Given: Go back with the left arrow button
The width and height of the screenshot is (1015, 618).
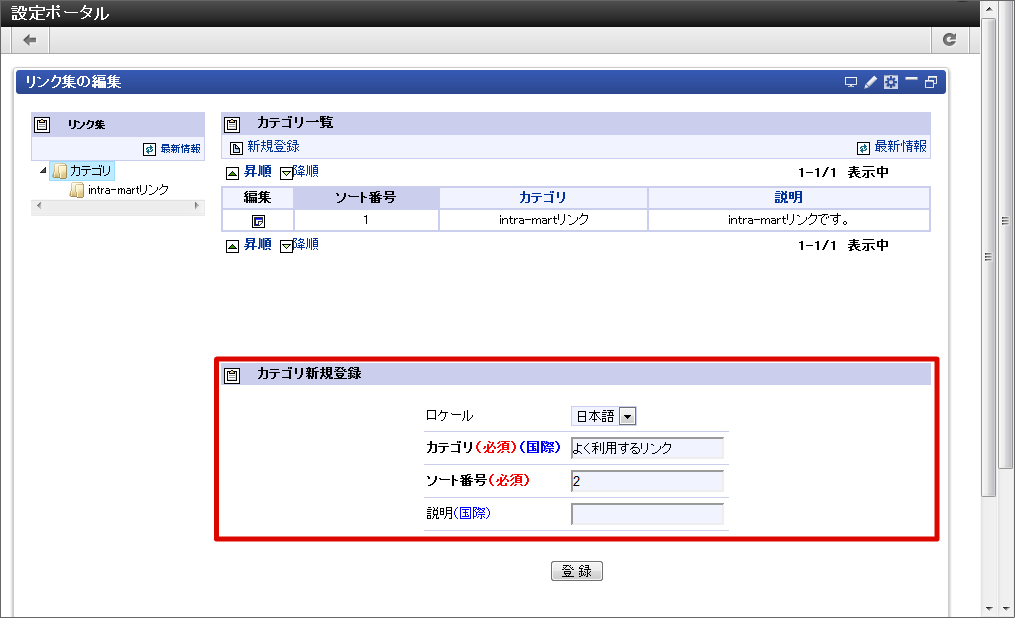Looking at the screenshot, I should [30, 40].
